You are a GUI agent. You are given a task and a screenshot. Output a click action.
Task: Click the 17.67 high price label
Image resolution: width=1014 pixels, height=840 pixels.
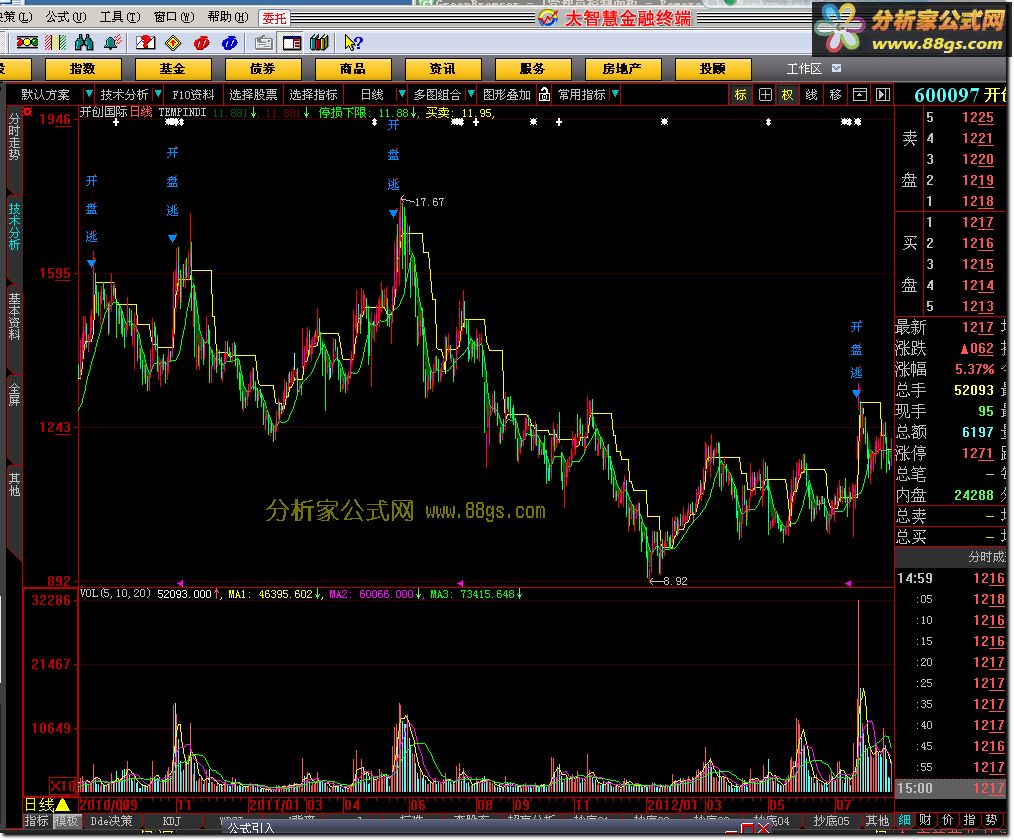(x=429, y=202)
